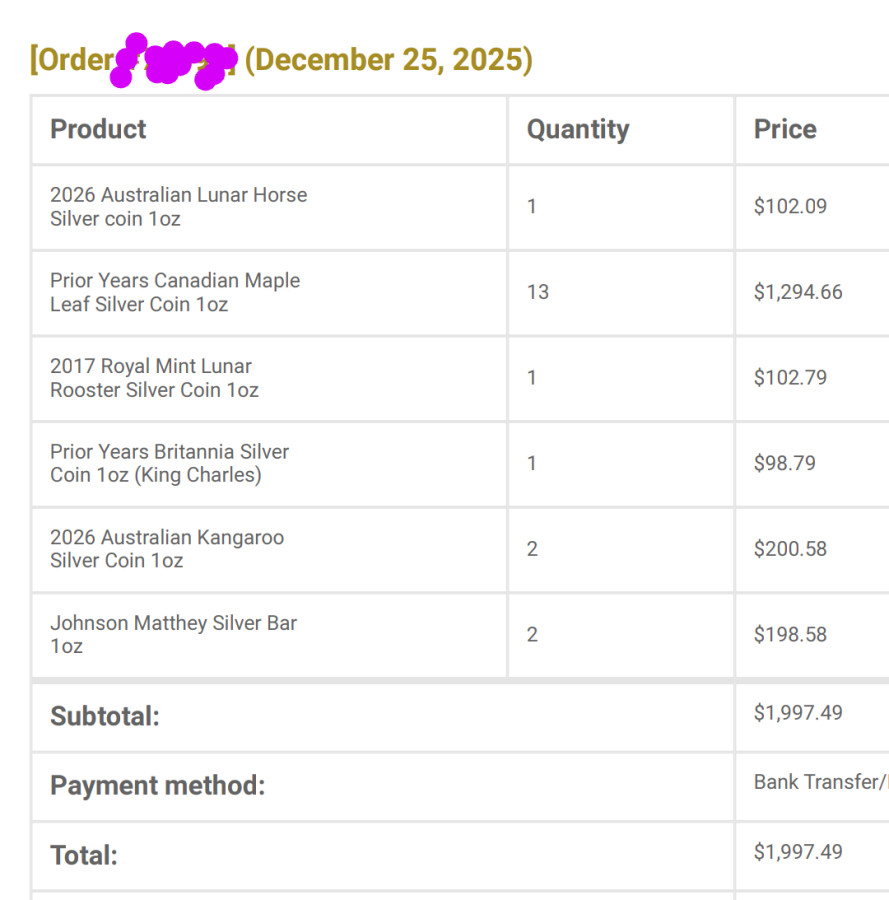This screenshot has height=900, width=889.
Task: Select the $102.79 Lunar Rooster price
Action: point(790,378)
